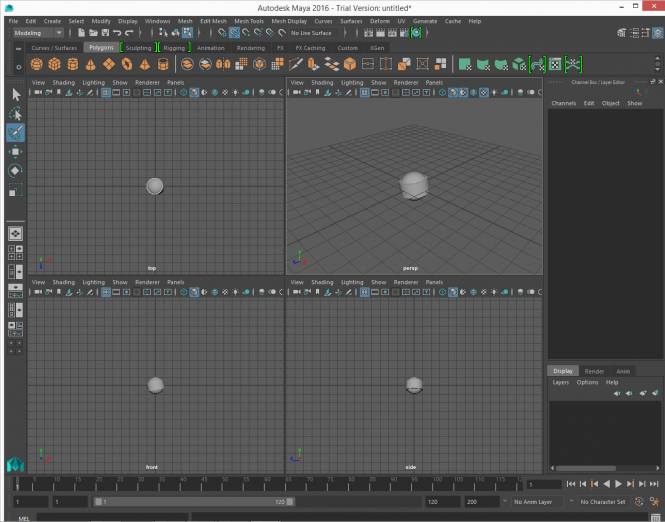Toggle use all lights in persp viewport
The height and width of the screenshot is (522, 665).
(494, 92)
